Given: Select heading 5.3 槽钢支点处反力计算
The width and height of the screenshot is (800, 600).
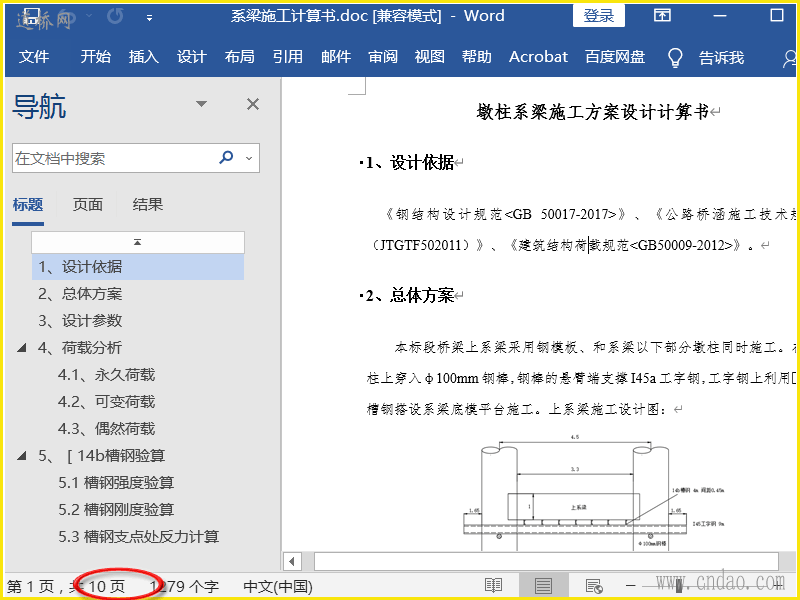Looking at the screenshot, I should coord(138,537).
